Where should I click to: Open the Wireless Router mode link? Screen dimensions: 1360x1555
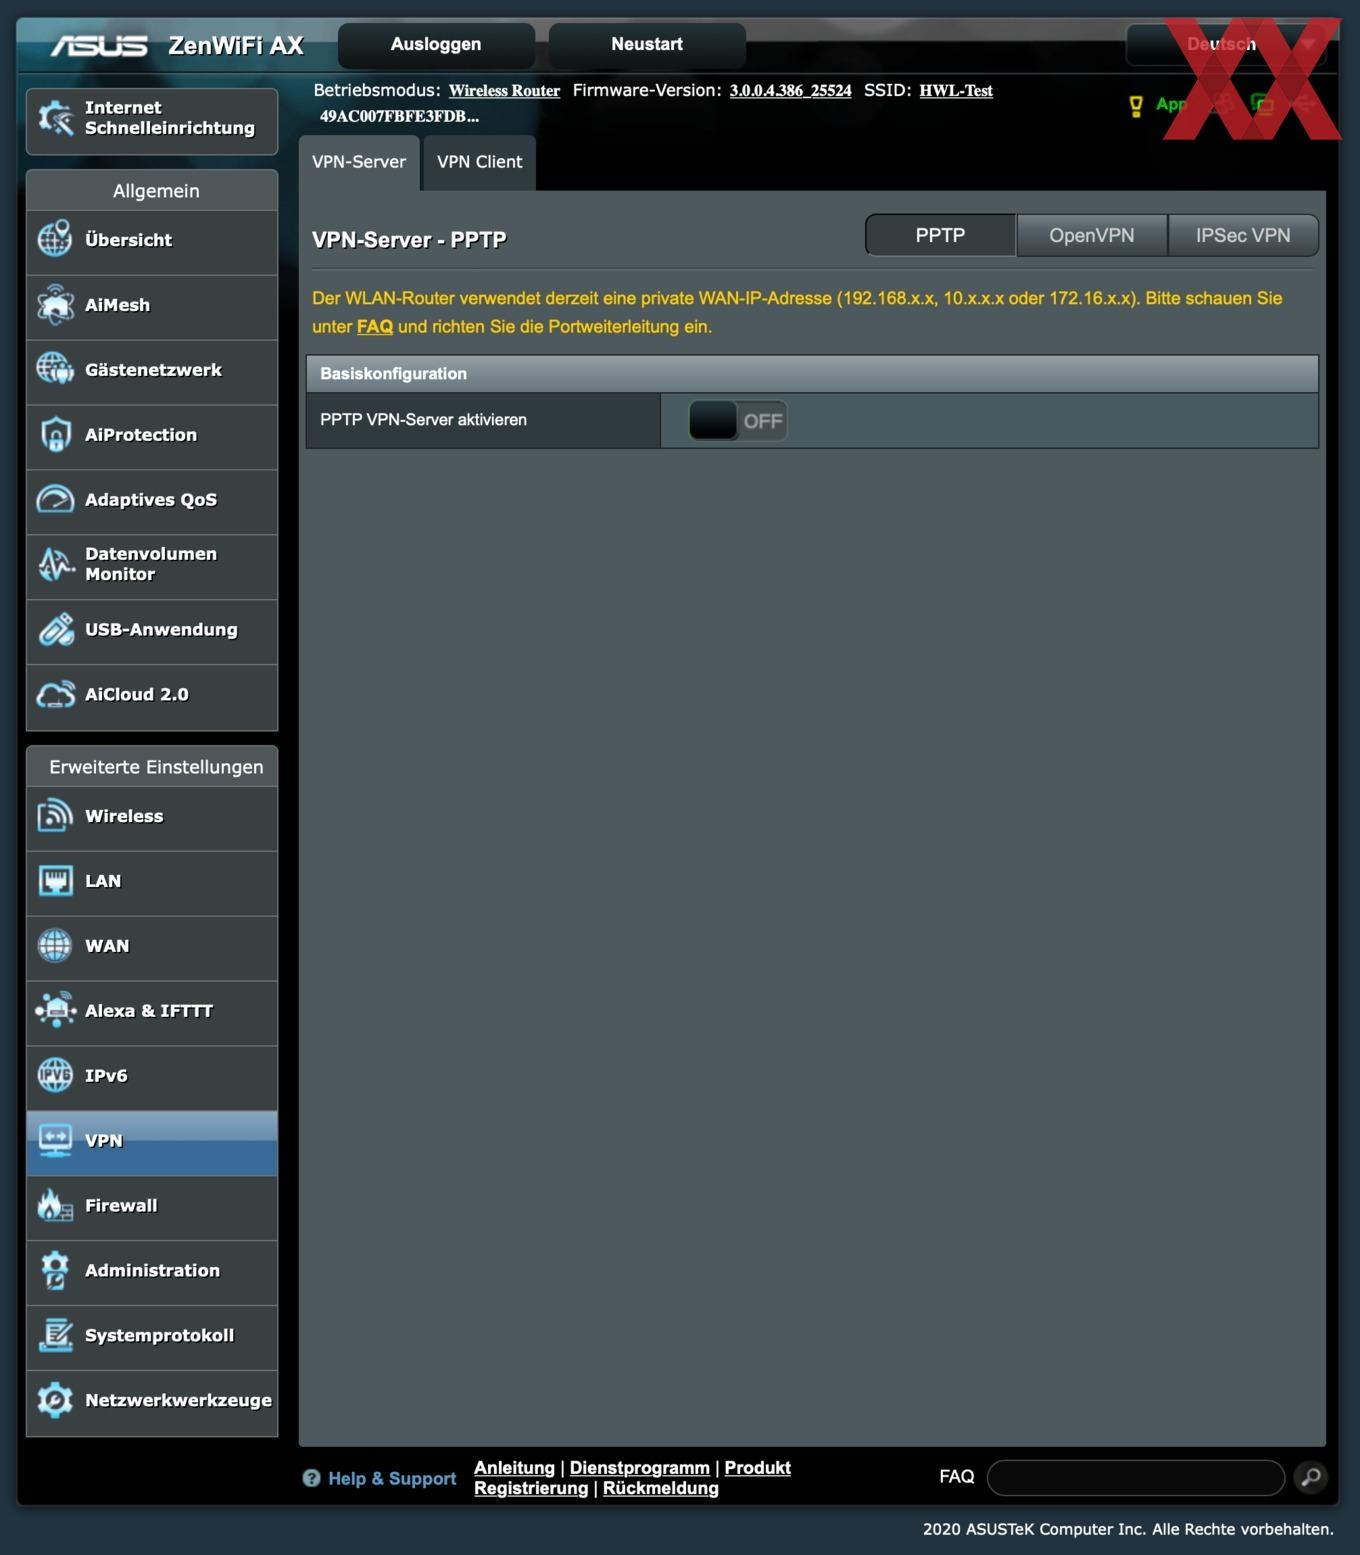[504, 90]
